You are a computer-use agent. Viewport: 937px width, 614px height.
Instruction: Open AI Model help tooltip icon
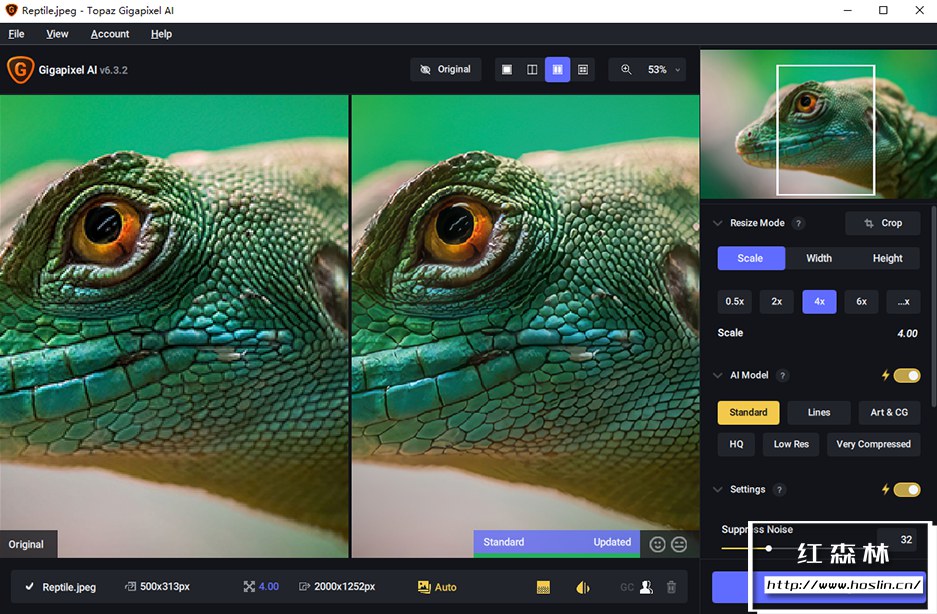click(x=782, y=375)
